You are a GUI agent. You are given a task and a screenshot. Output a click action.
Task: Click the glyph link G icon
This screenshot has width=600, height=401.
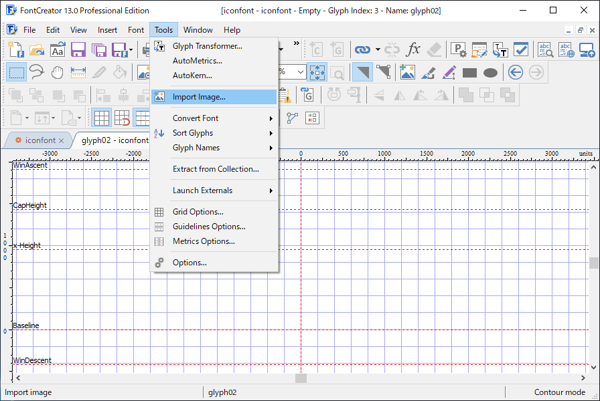[307, 95]
